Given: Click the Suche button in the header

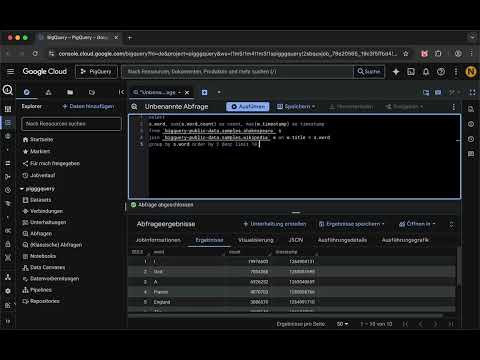Looking at the screenshot, I should tap(369, 72).
